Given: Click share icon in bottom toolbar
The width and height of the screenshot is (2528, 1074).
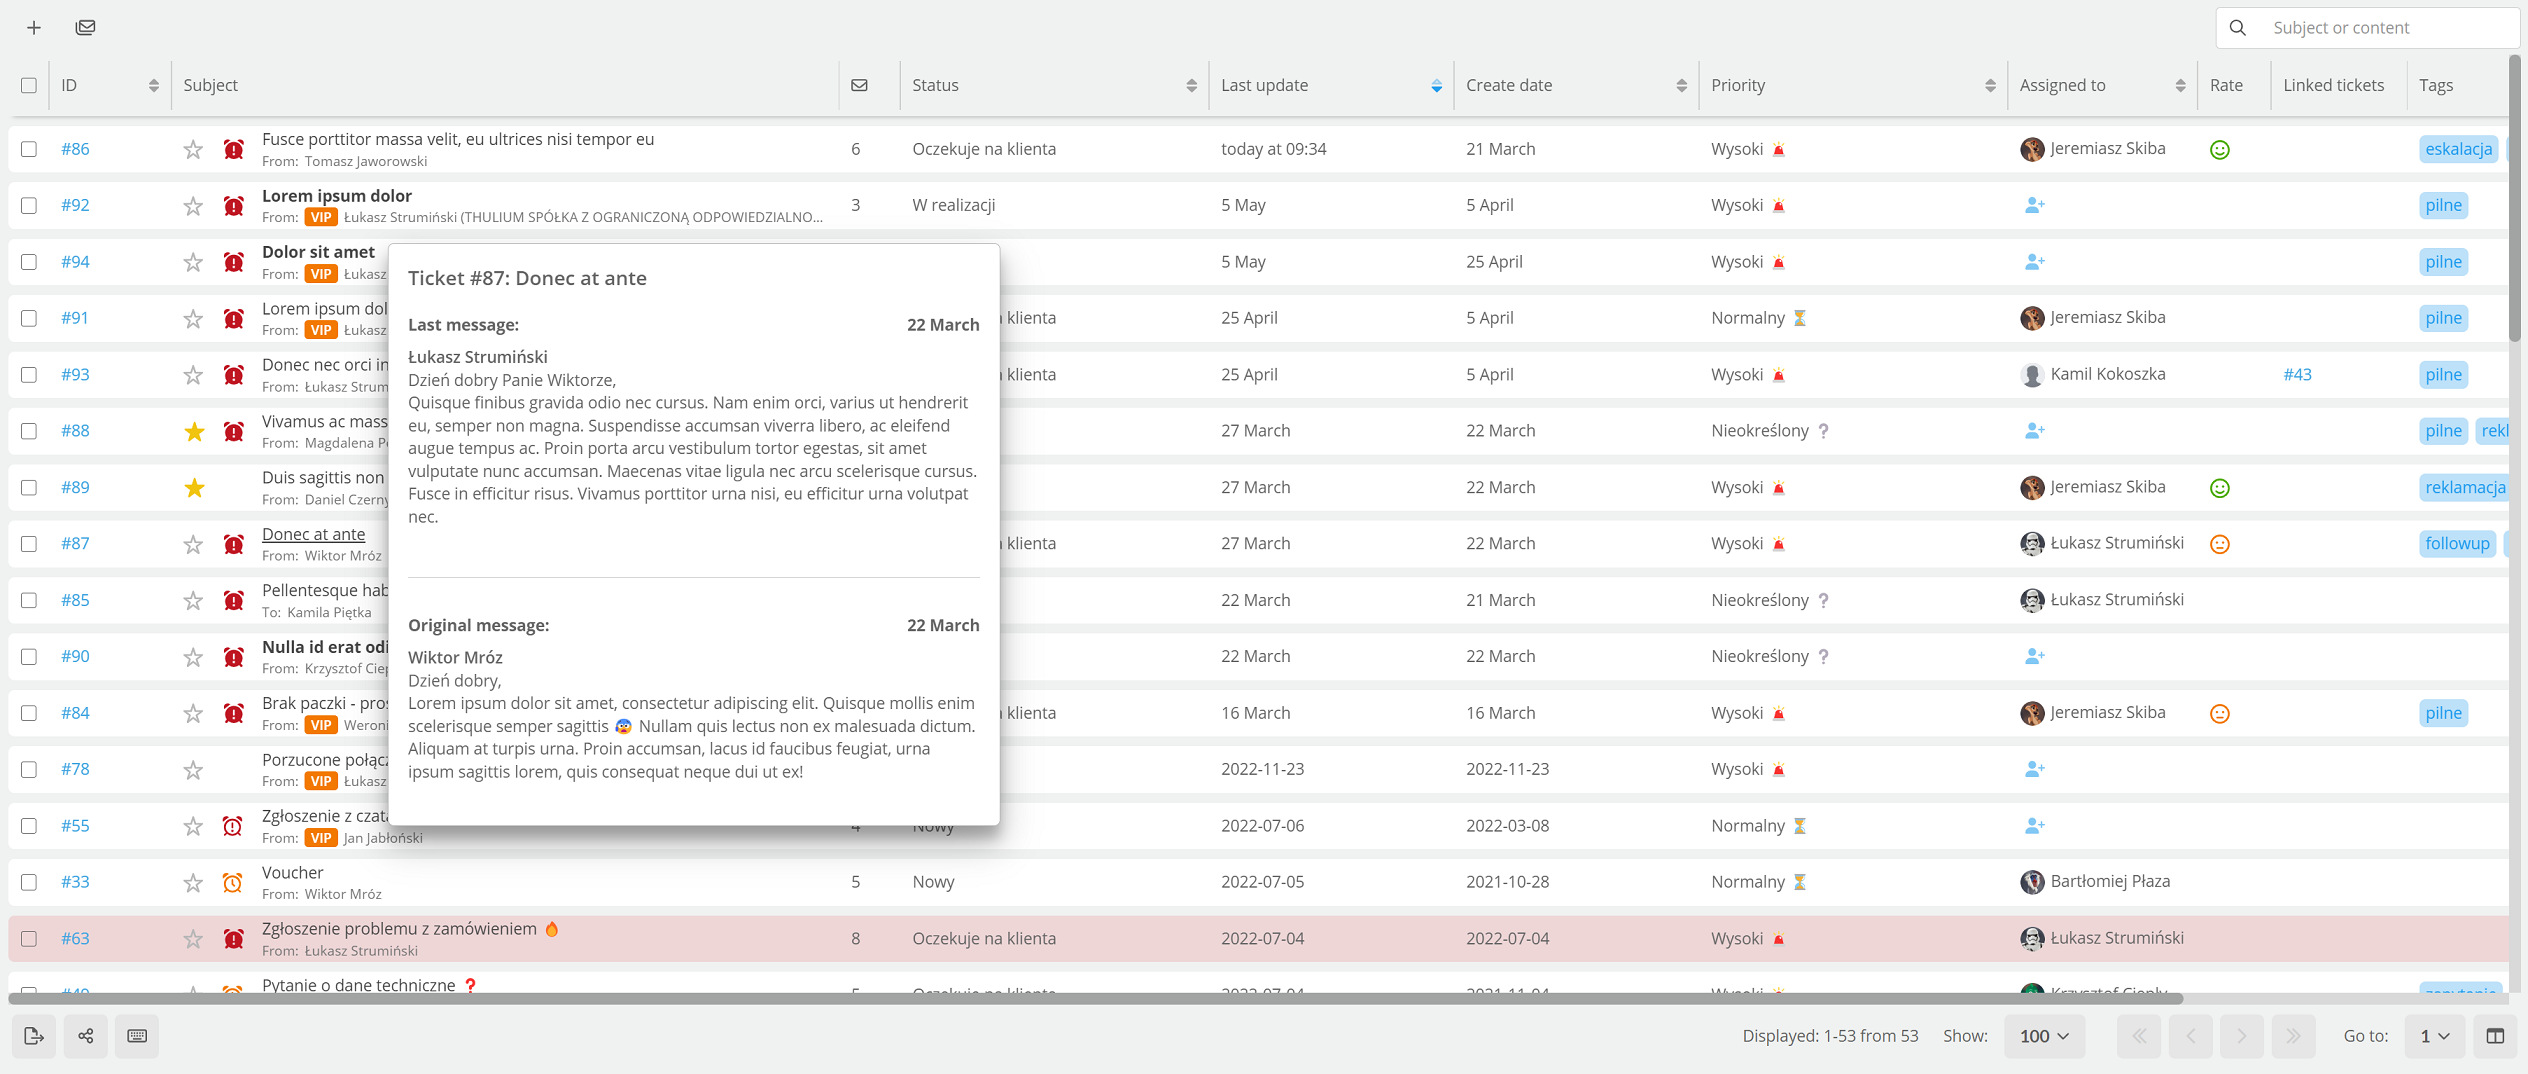Looking at the screenshot, I should click(86, 1036).
